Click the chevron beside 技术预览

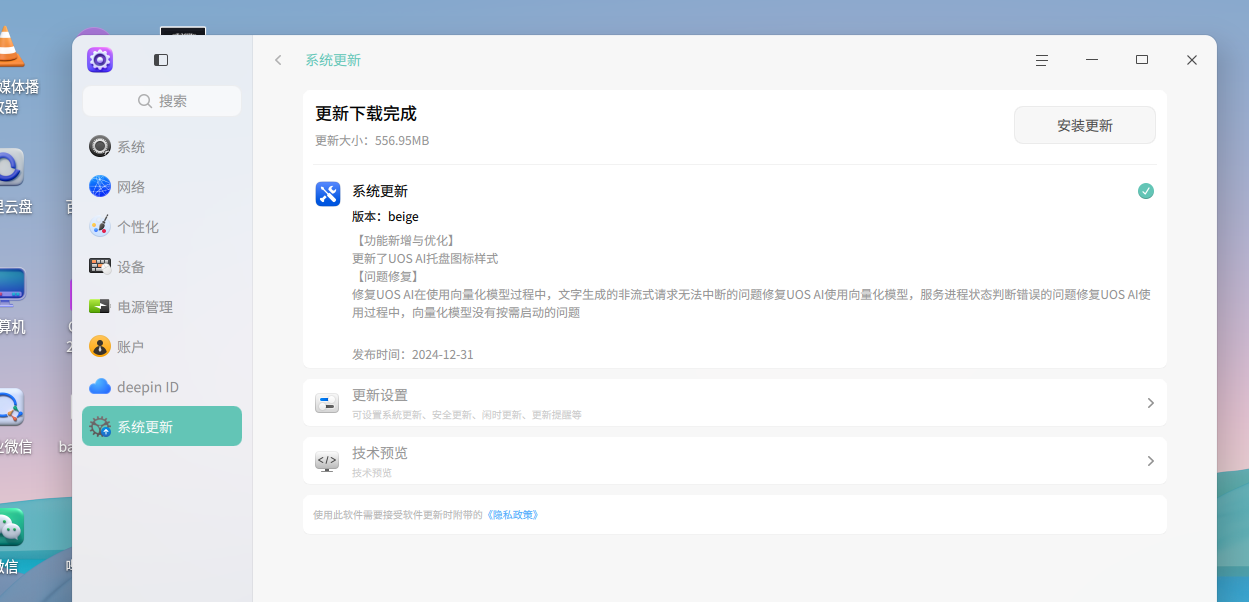pos(1150,461)
